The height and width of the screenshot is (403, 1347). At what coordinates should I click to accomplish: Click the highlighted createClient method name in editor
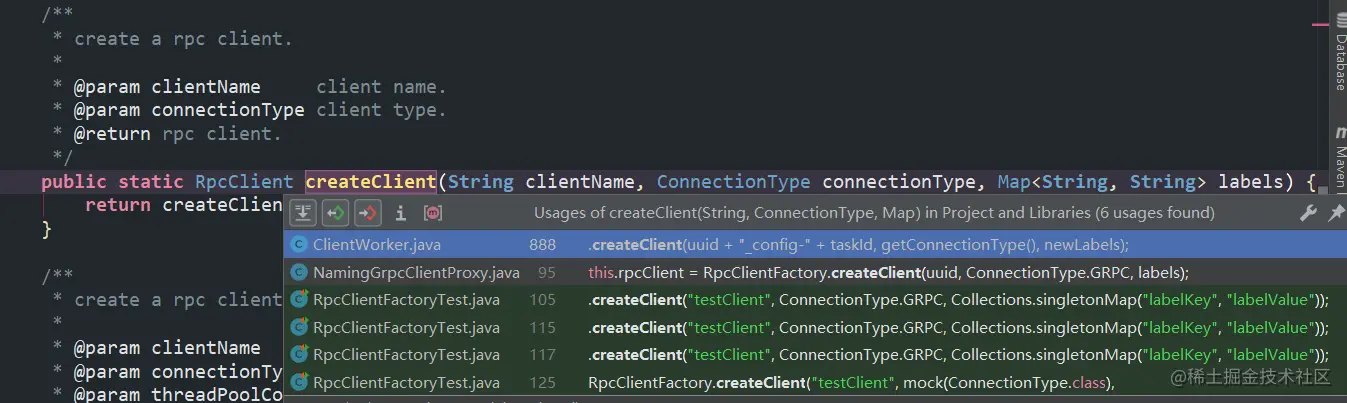(x=370, y=182)
